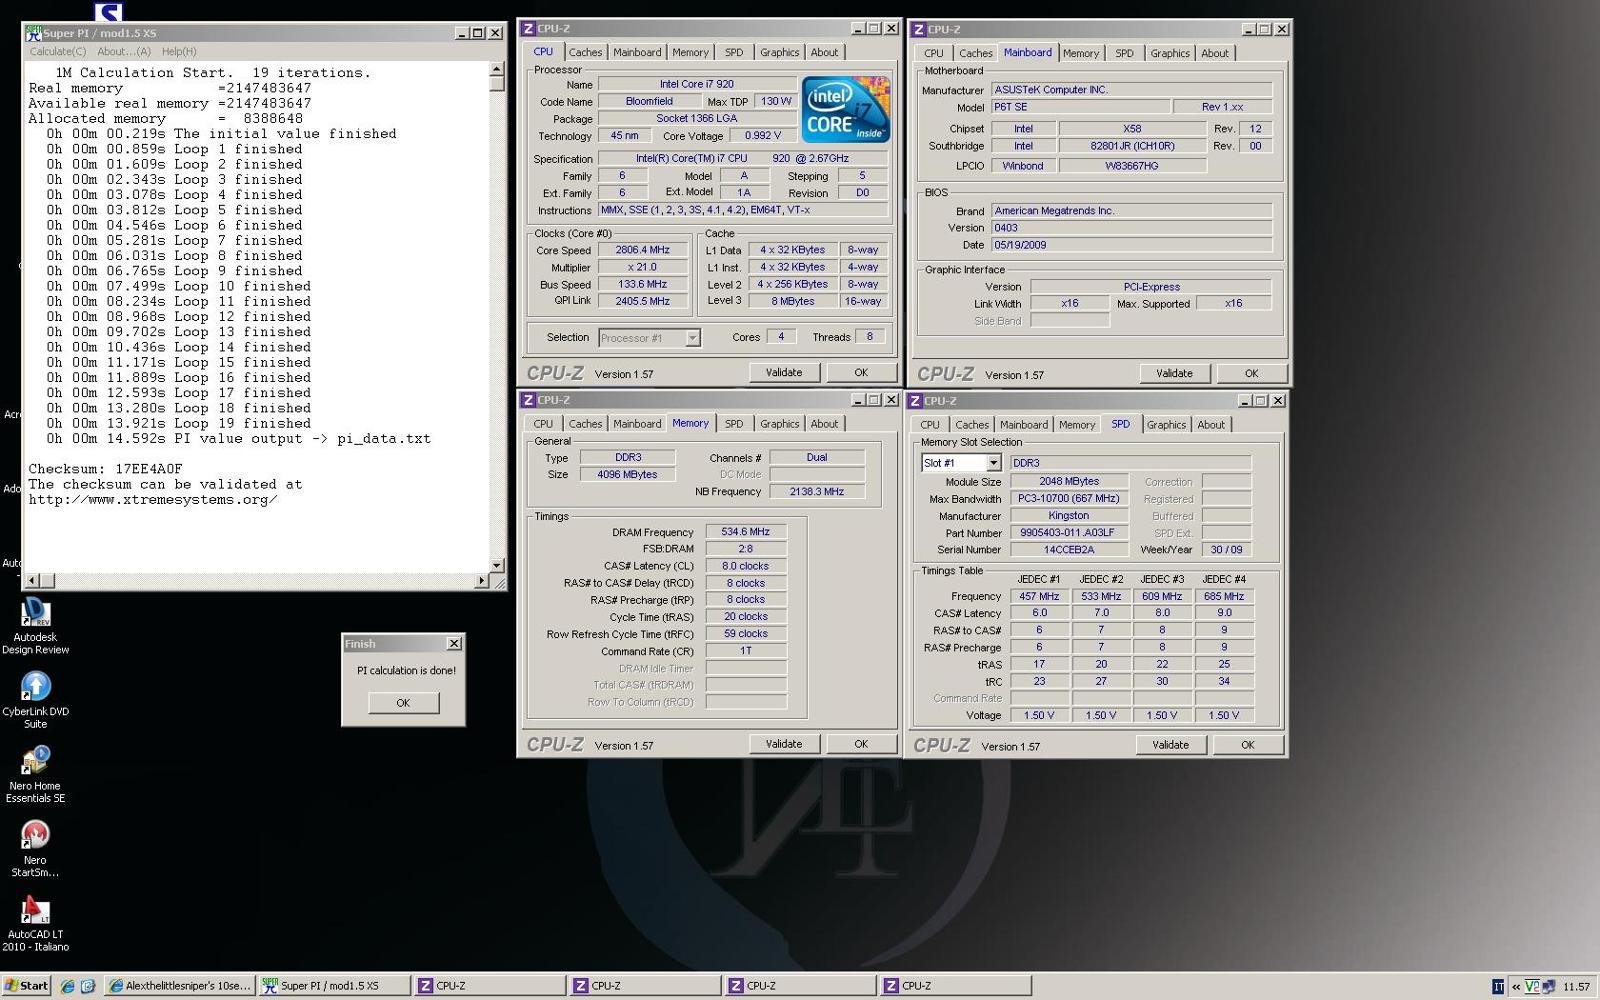The image size is (1600, 1000).
Task: Click the Super PI horizontal scrollbar left arrow
Action: click(x=32, y=581)
